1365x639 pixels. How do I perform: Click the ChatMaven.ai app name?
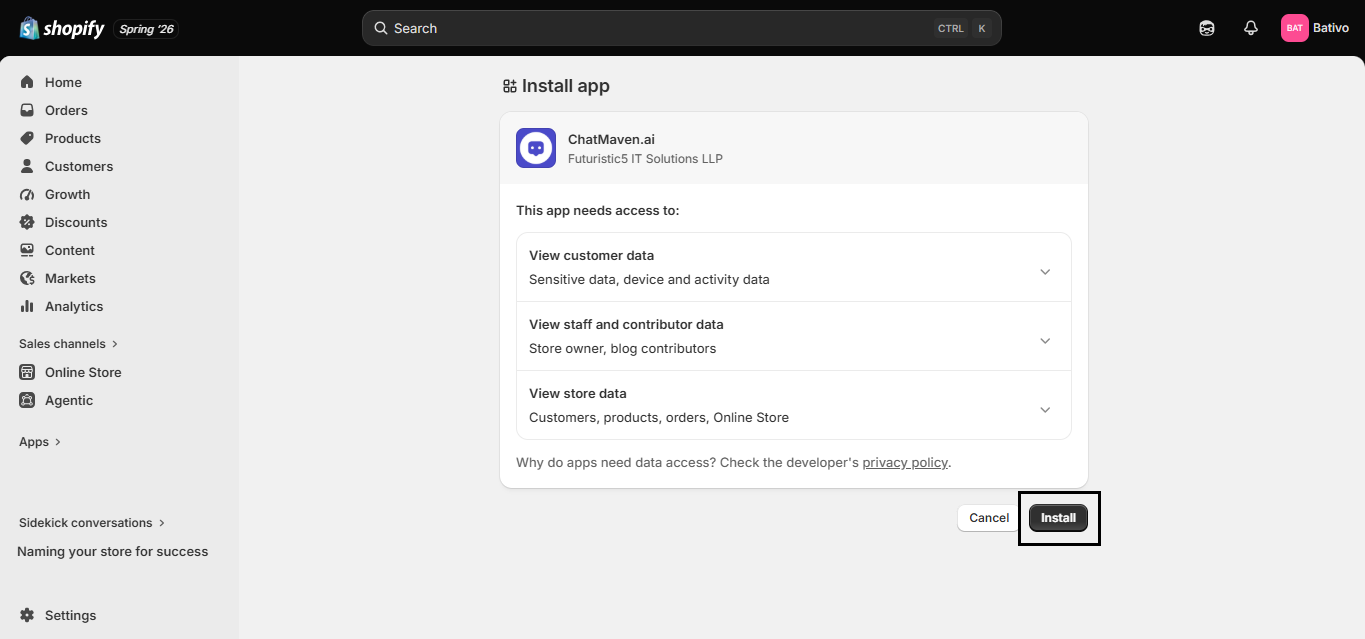tap(611, 140)
